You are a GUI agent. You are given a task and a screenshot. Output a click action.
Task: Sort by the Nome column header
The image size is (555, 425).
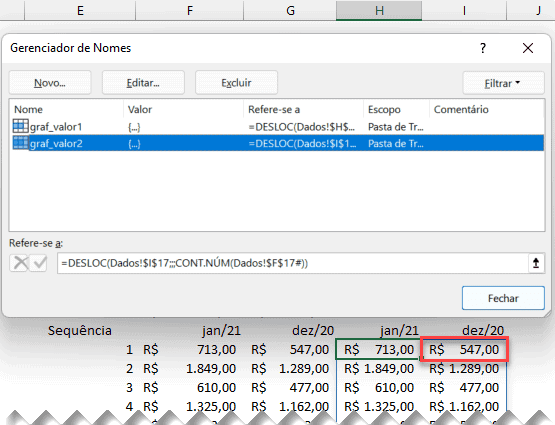pyautogui.click(x=67, y=109)
